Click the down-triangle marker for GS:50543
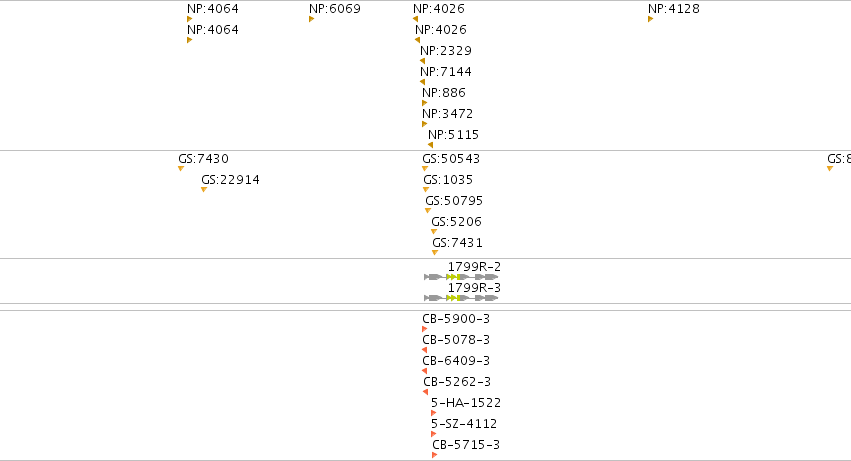The height and width of the screenshot is (461, 851). click(425, 168)
